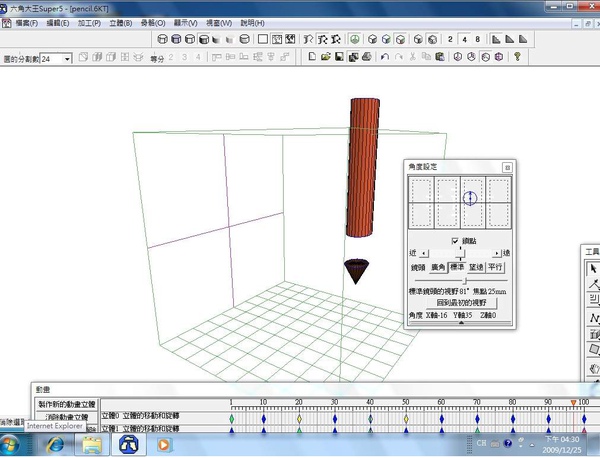Click the number 4 toolbar button

click(x=464, y=39)
